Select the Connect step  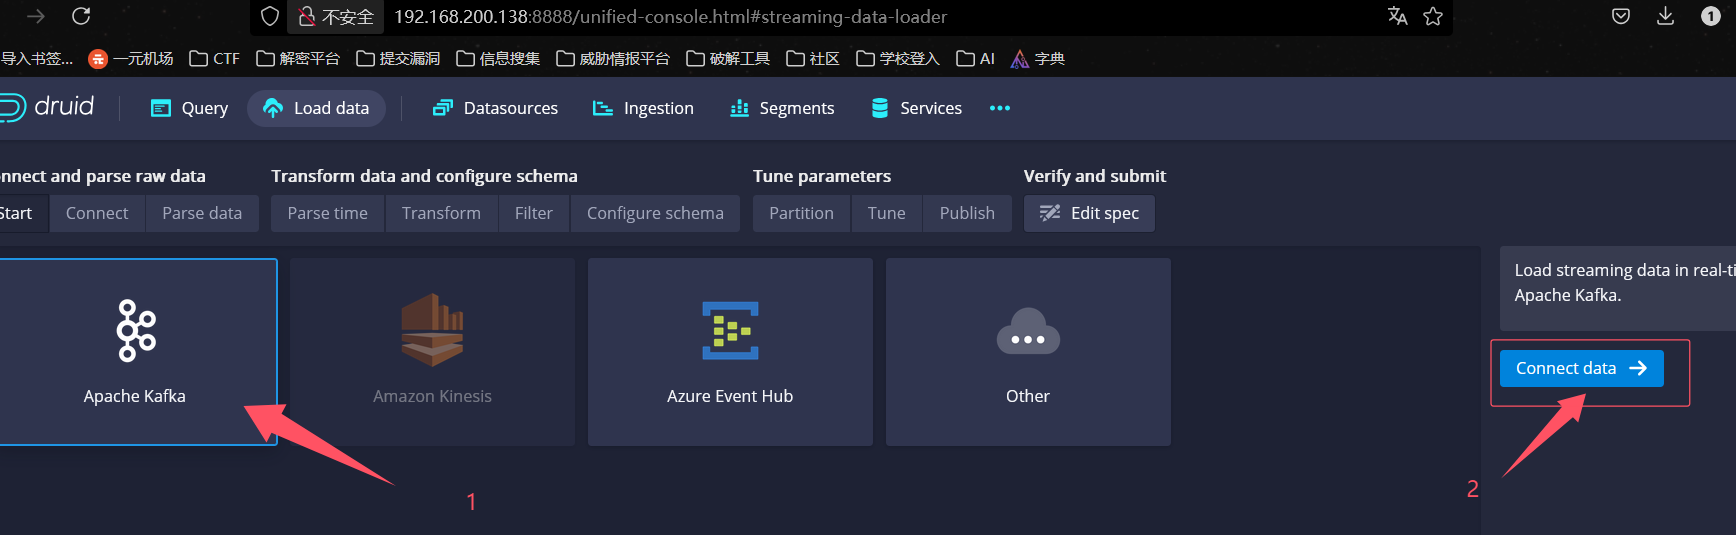[x=97, y=213]
